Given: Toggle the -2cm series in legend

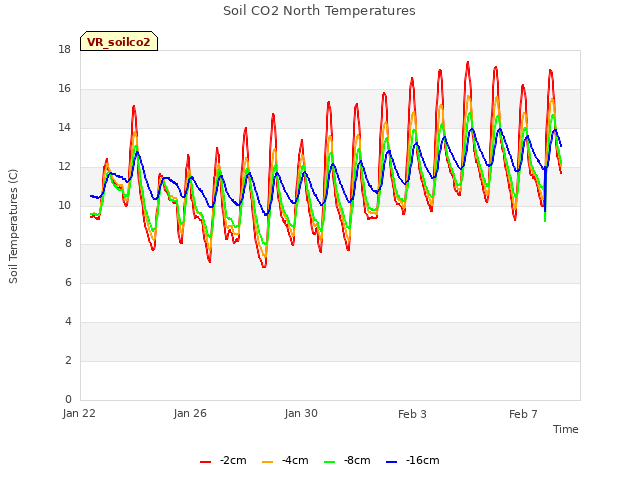Looking at the screenshot, I should click(x=223, y=461).
